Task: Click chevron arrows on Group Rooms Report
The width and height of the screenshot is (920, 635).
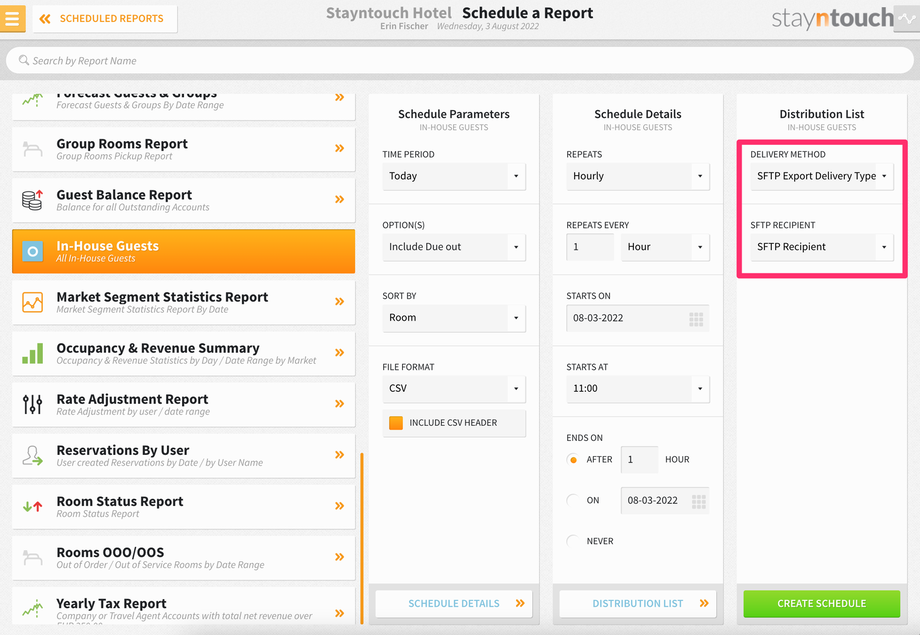Action: coord(339,148)
